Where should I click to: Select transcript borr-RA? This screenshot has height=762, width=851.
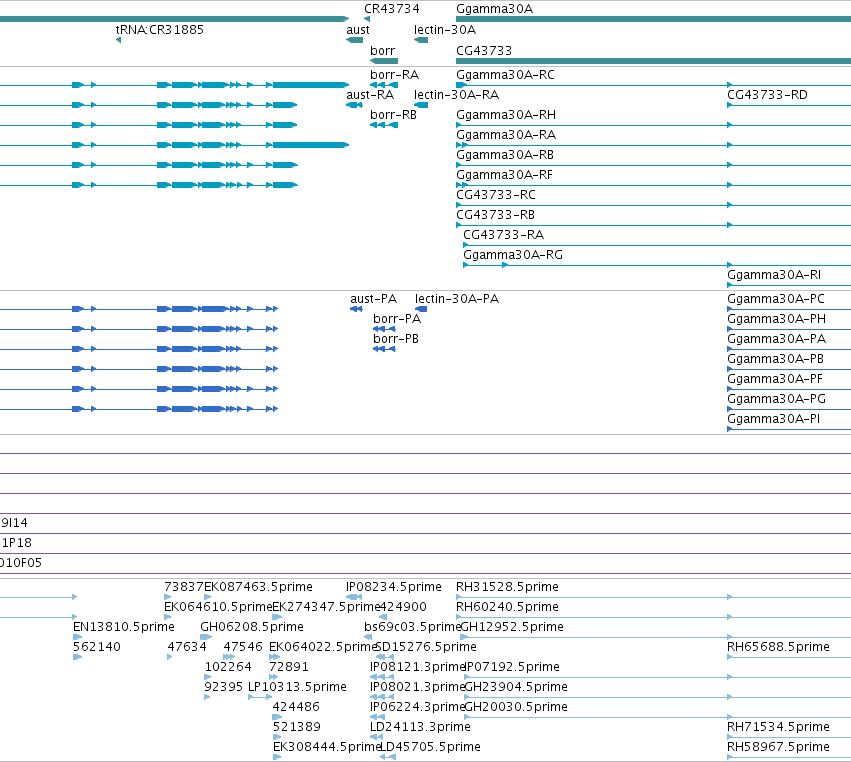(395, 75)
